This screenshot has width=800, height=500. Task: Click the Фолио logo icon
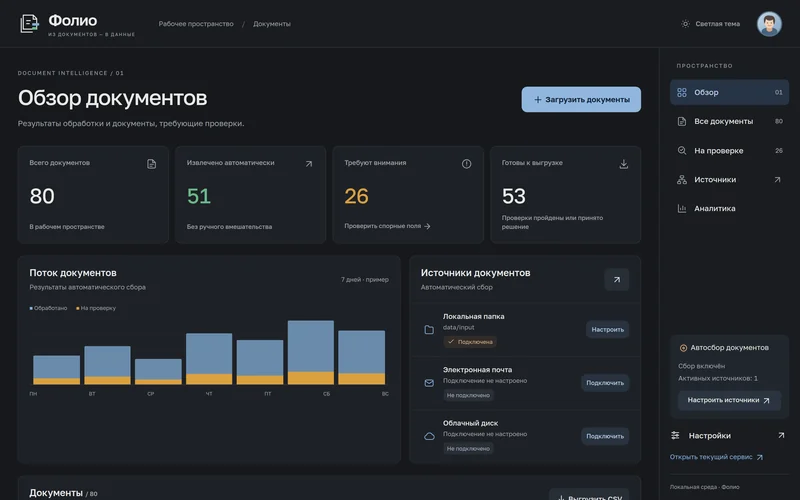pyautogui.click(x=29, y=23)
